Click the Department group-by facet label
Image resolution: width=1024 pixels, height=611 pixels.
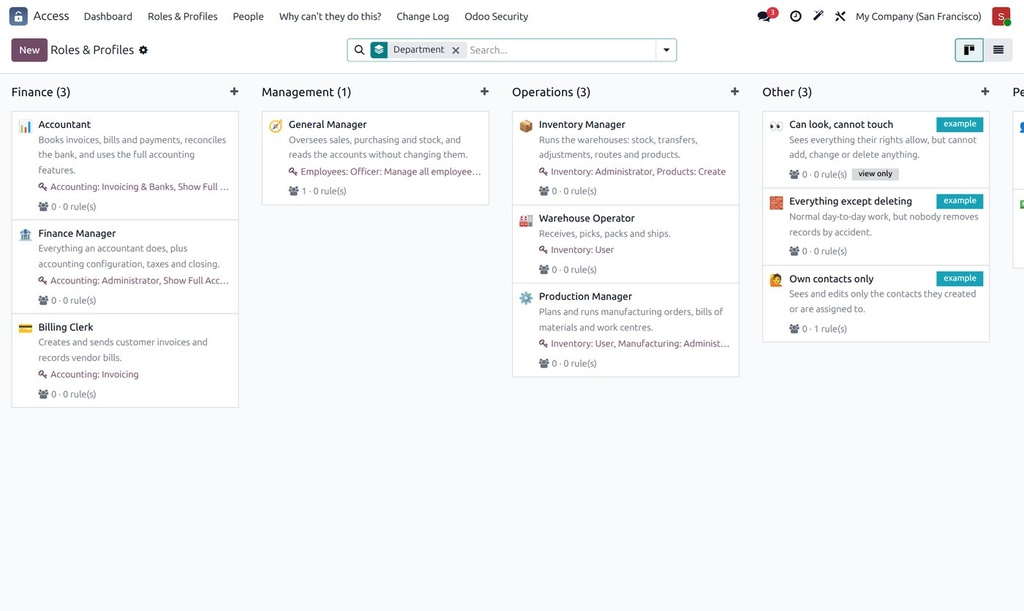[x=419, y=50]
